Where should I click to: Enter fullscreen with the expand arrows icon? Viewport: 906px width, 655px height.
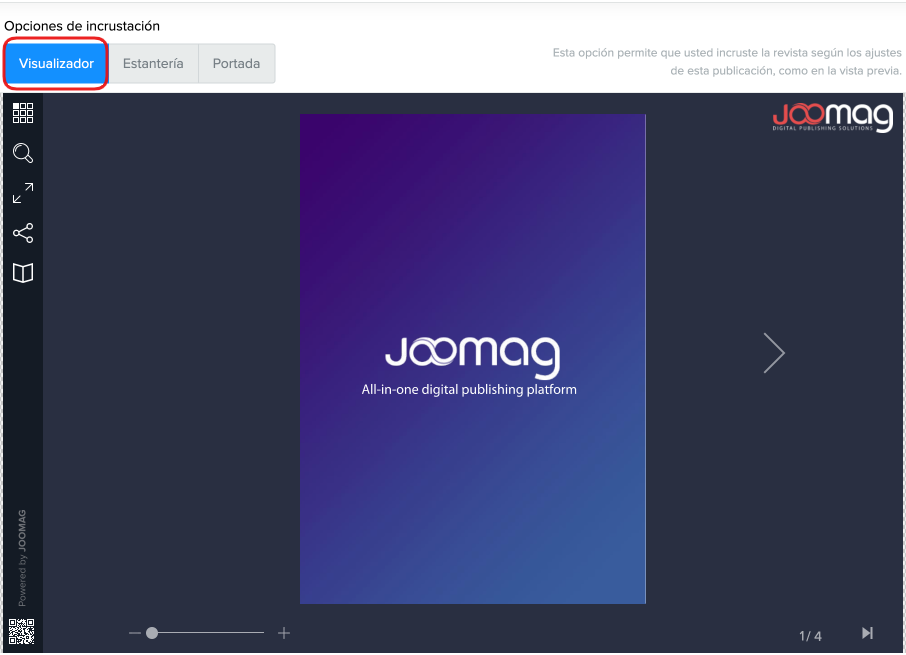click(23, 193)
